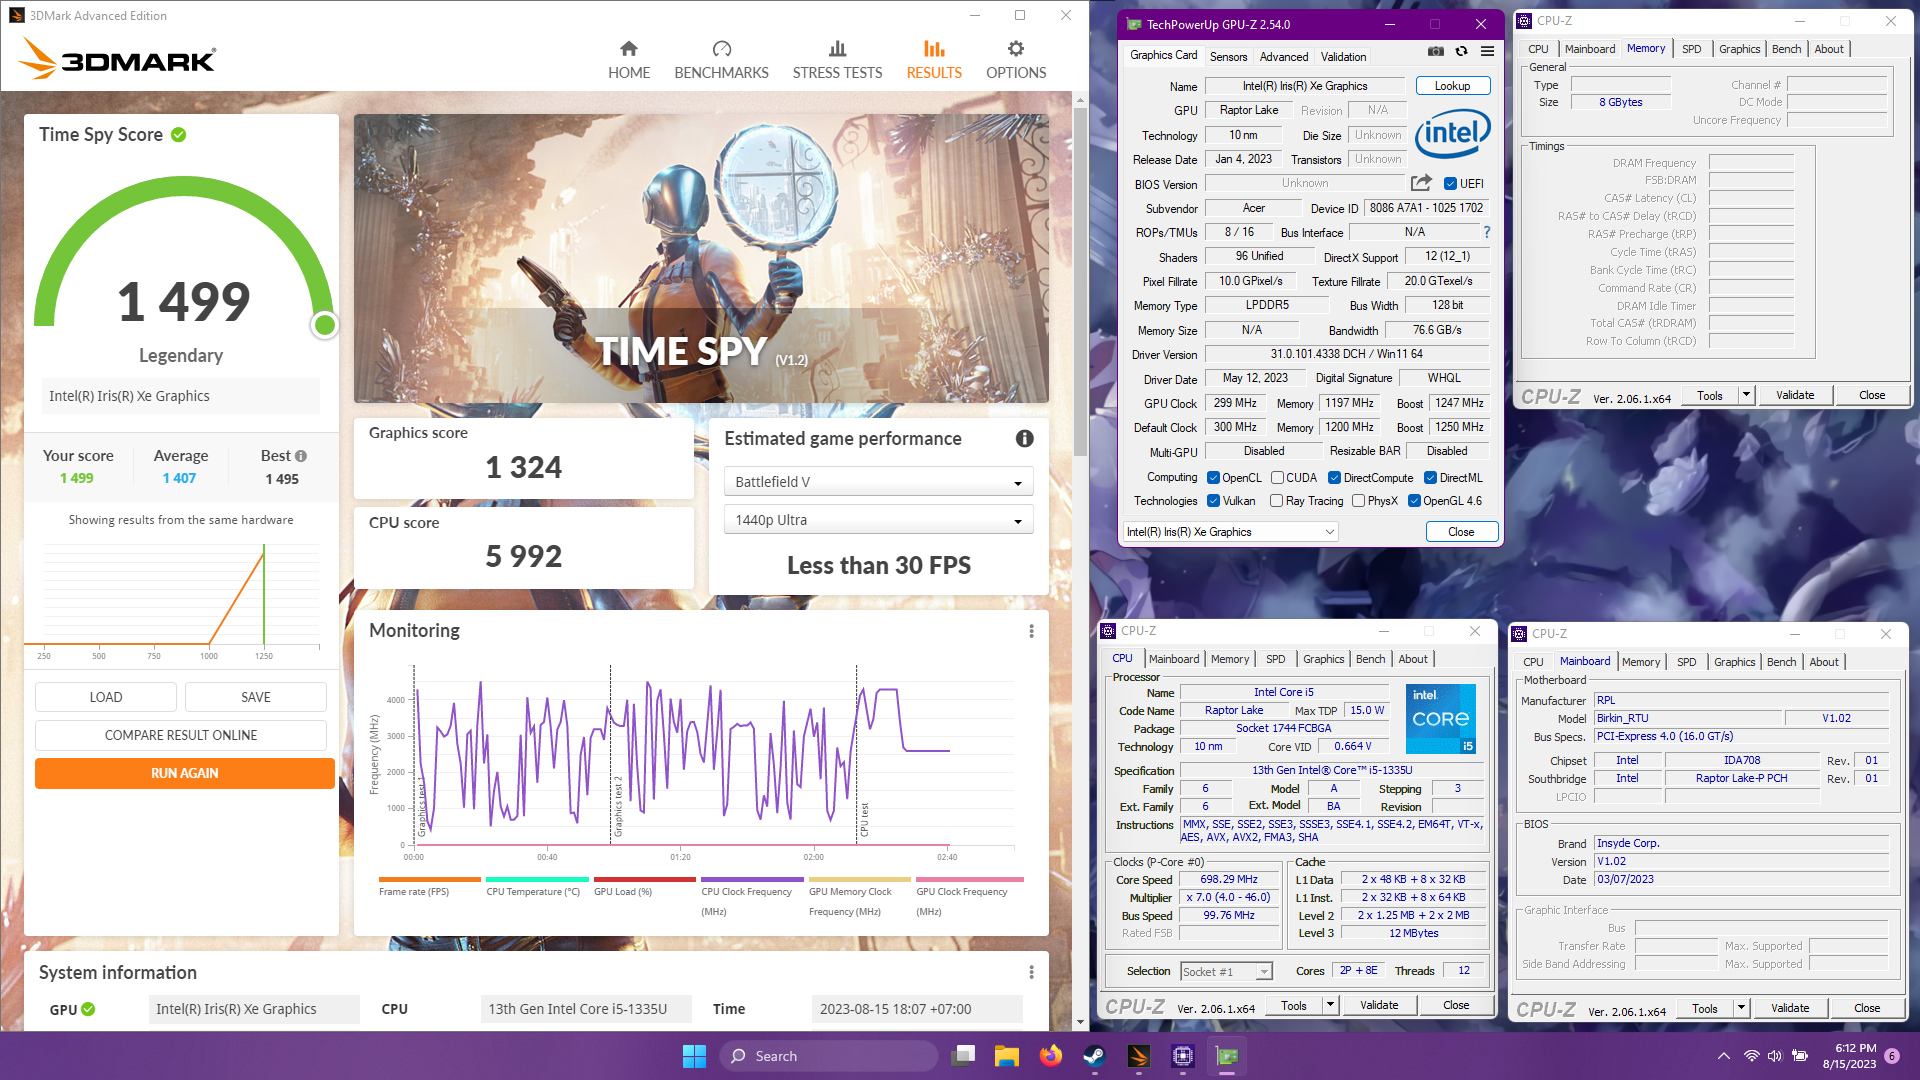
Task: Open Steam from the taskbar
Action: pyautogui.click(x=1095, y=1056)
